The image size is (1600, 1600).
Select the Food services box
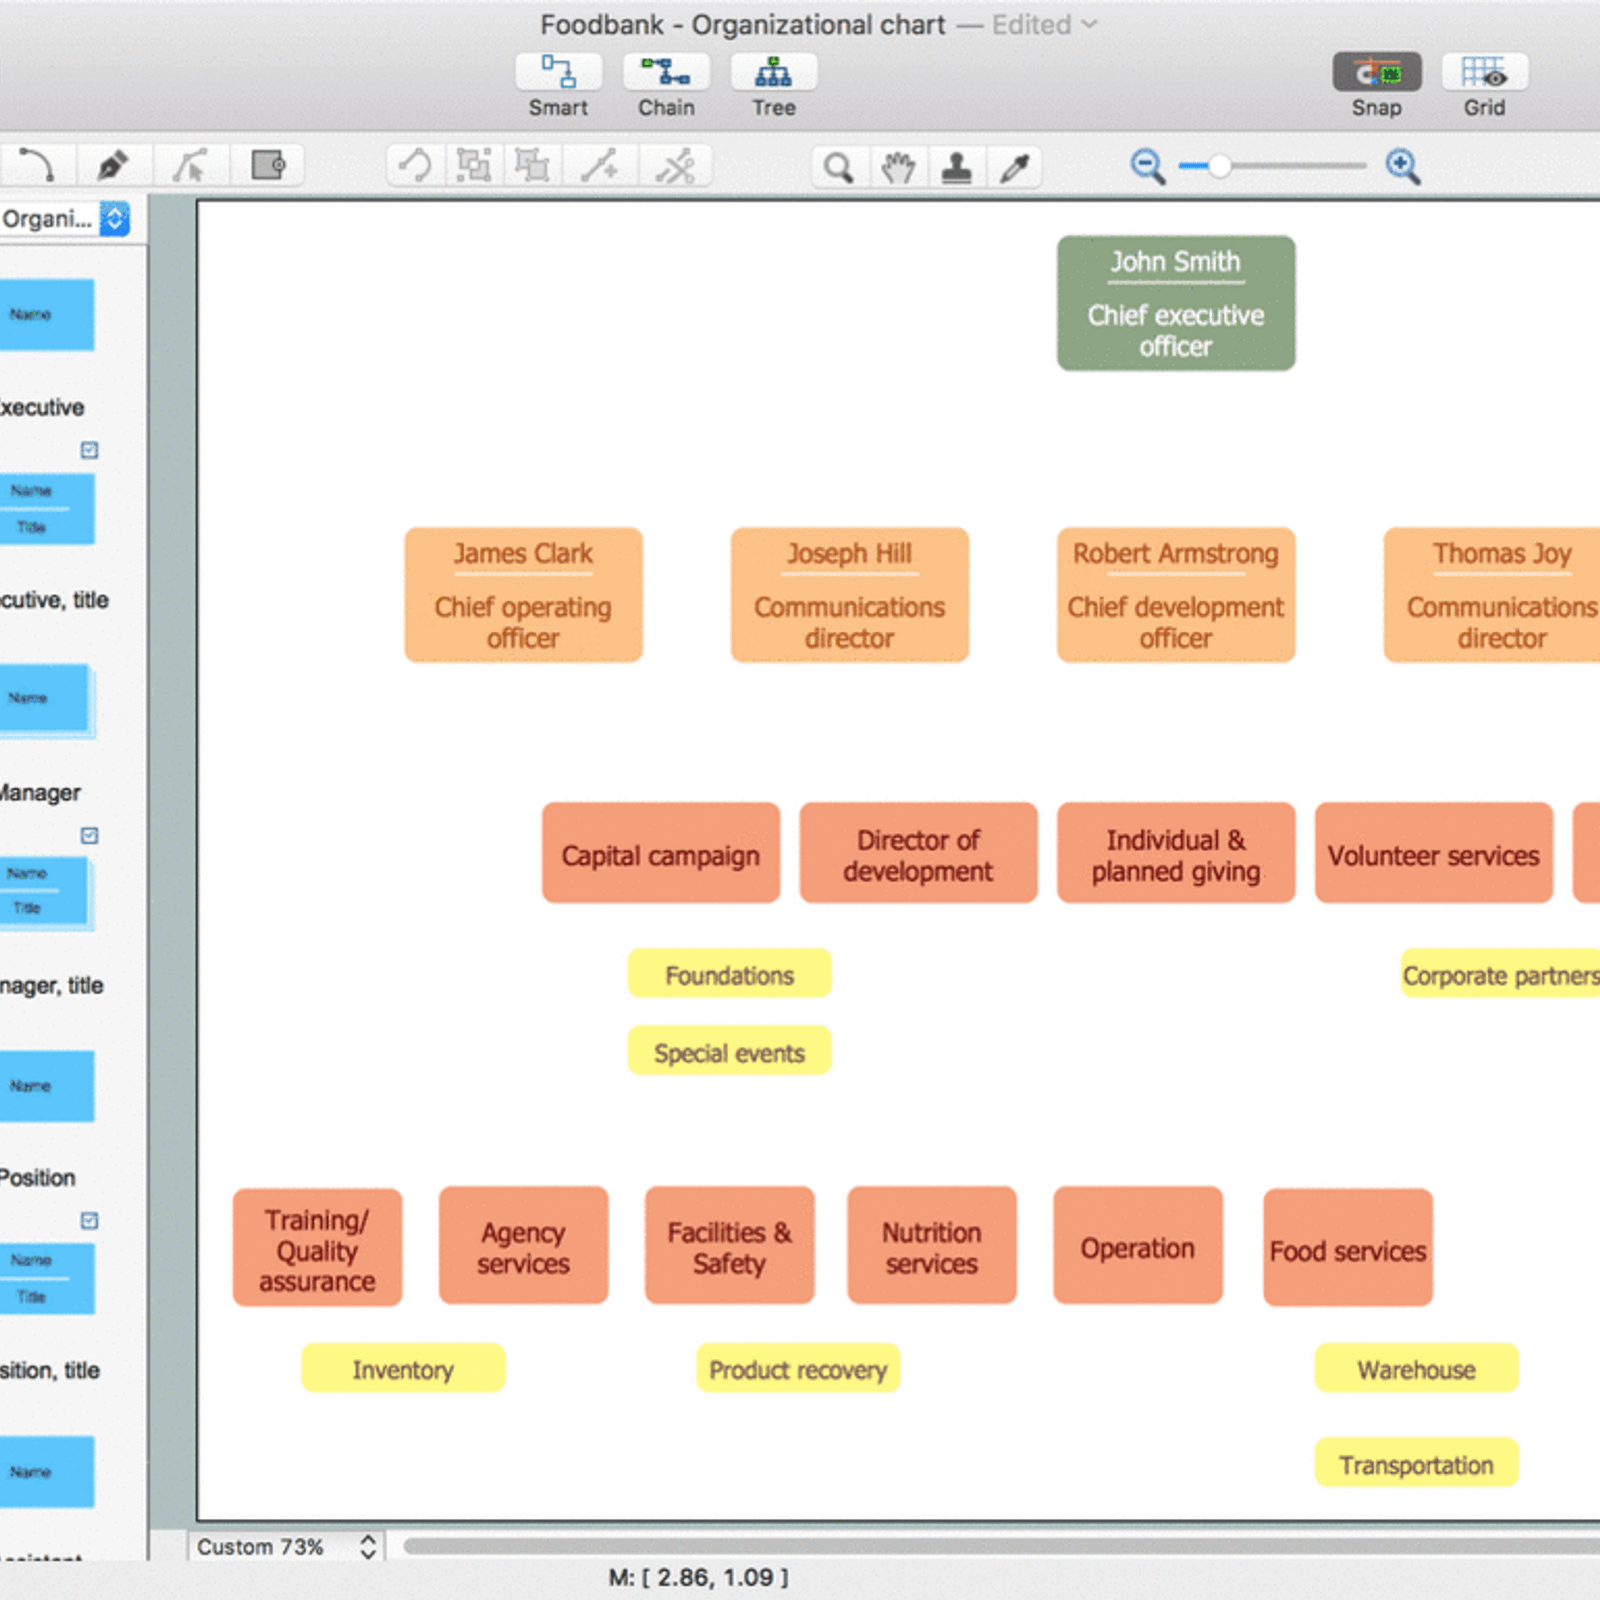(x=1348, y=1248)
